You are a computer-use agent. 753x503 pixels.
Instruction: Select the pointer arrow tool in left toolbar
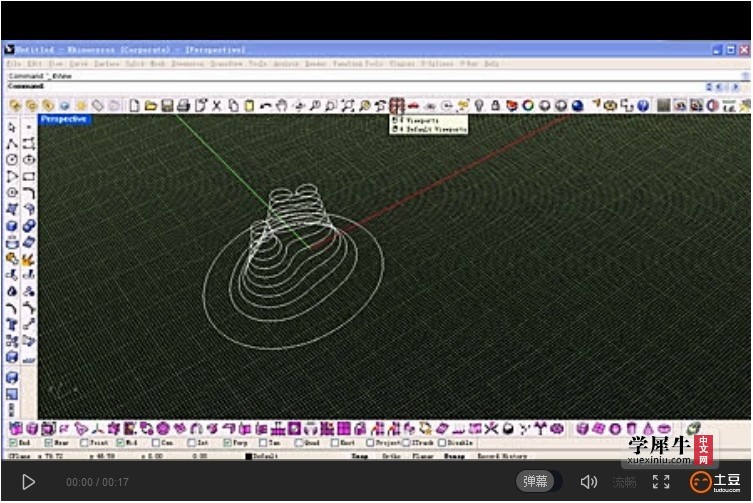[x=12, y=127]
